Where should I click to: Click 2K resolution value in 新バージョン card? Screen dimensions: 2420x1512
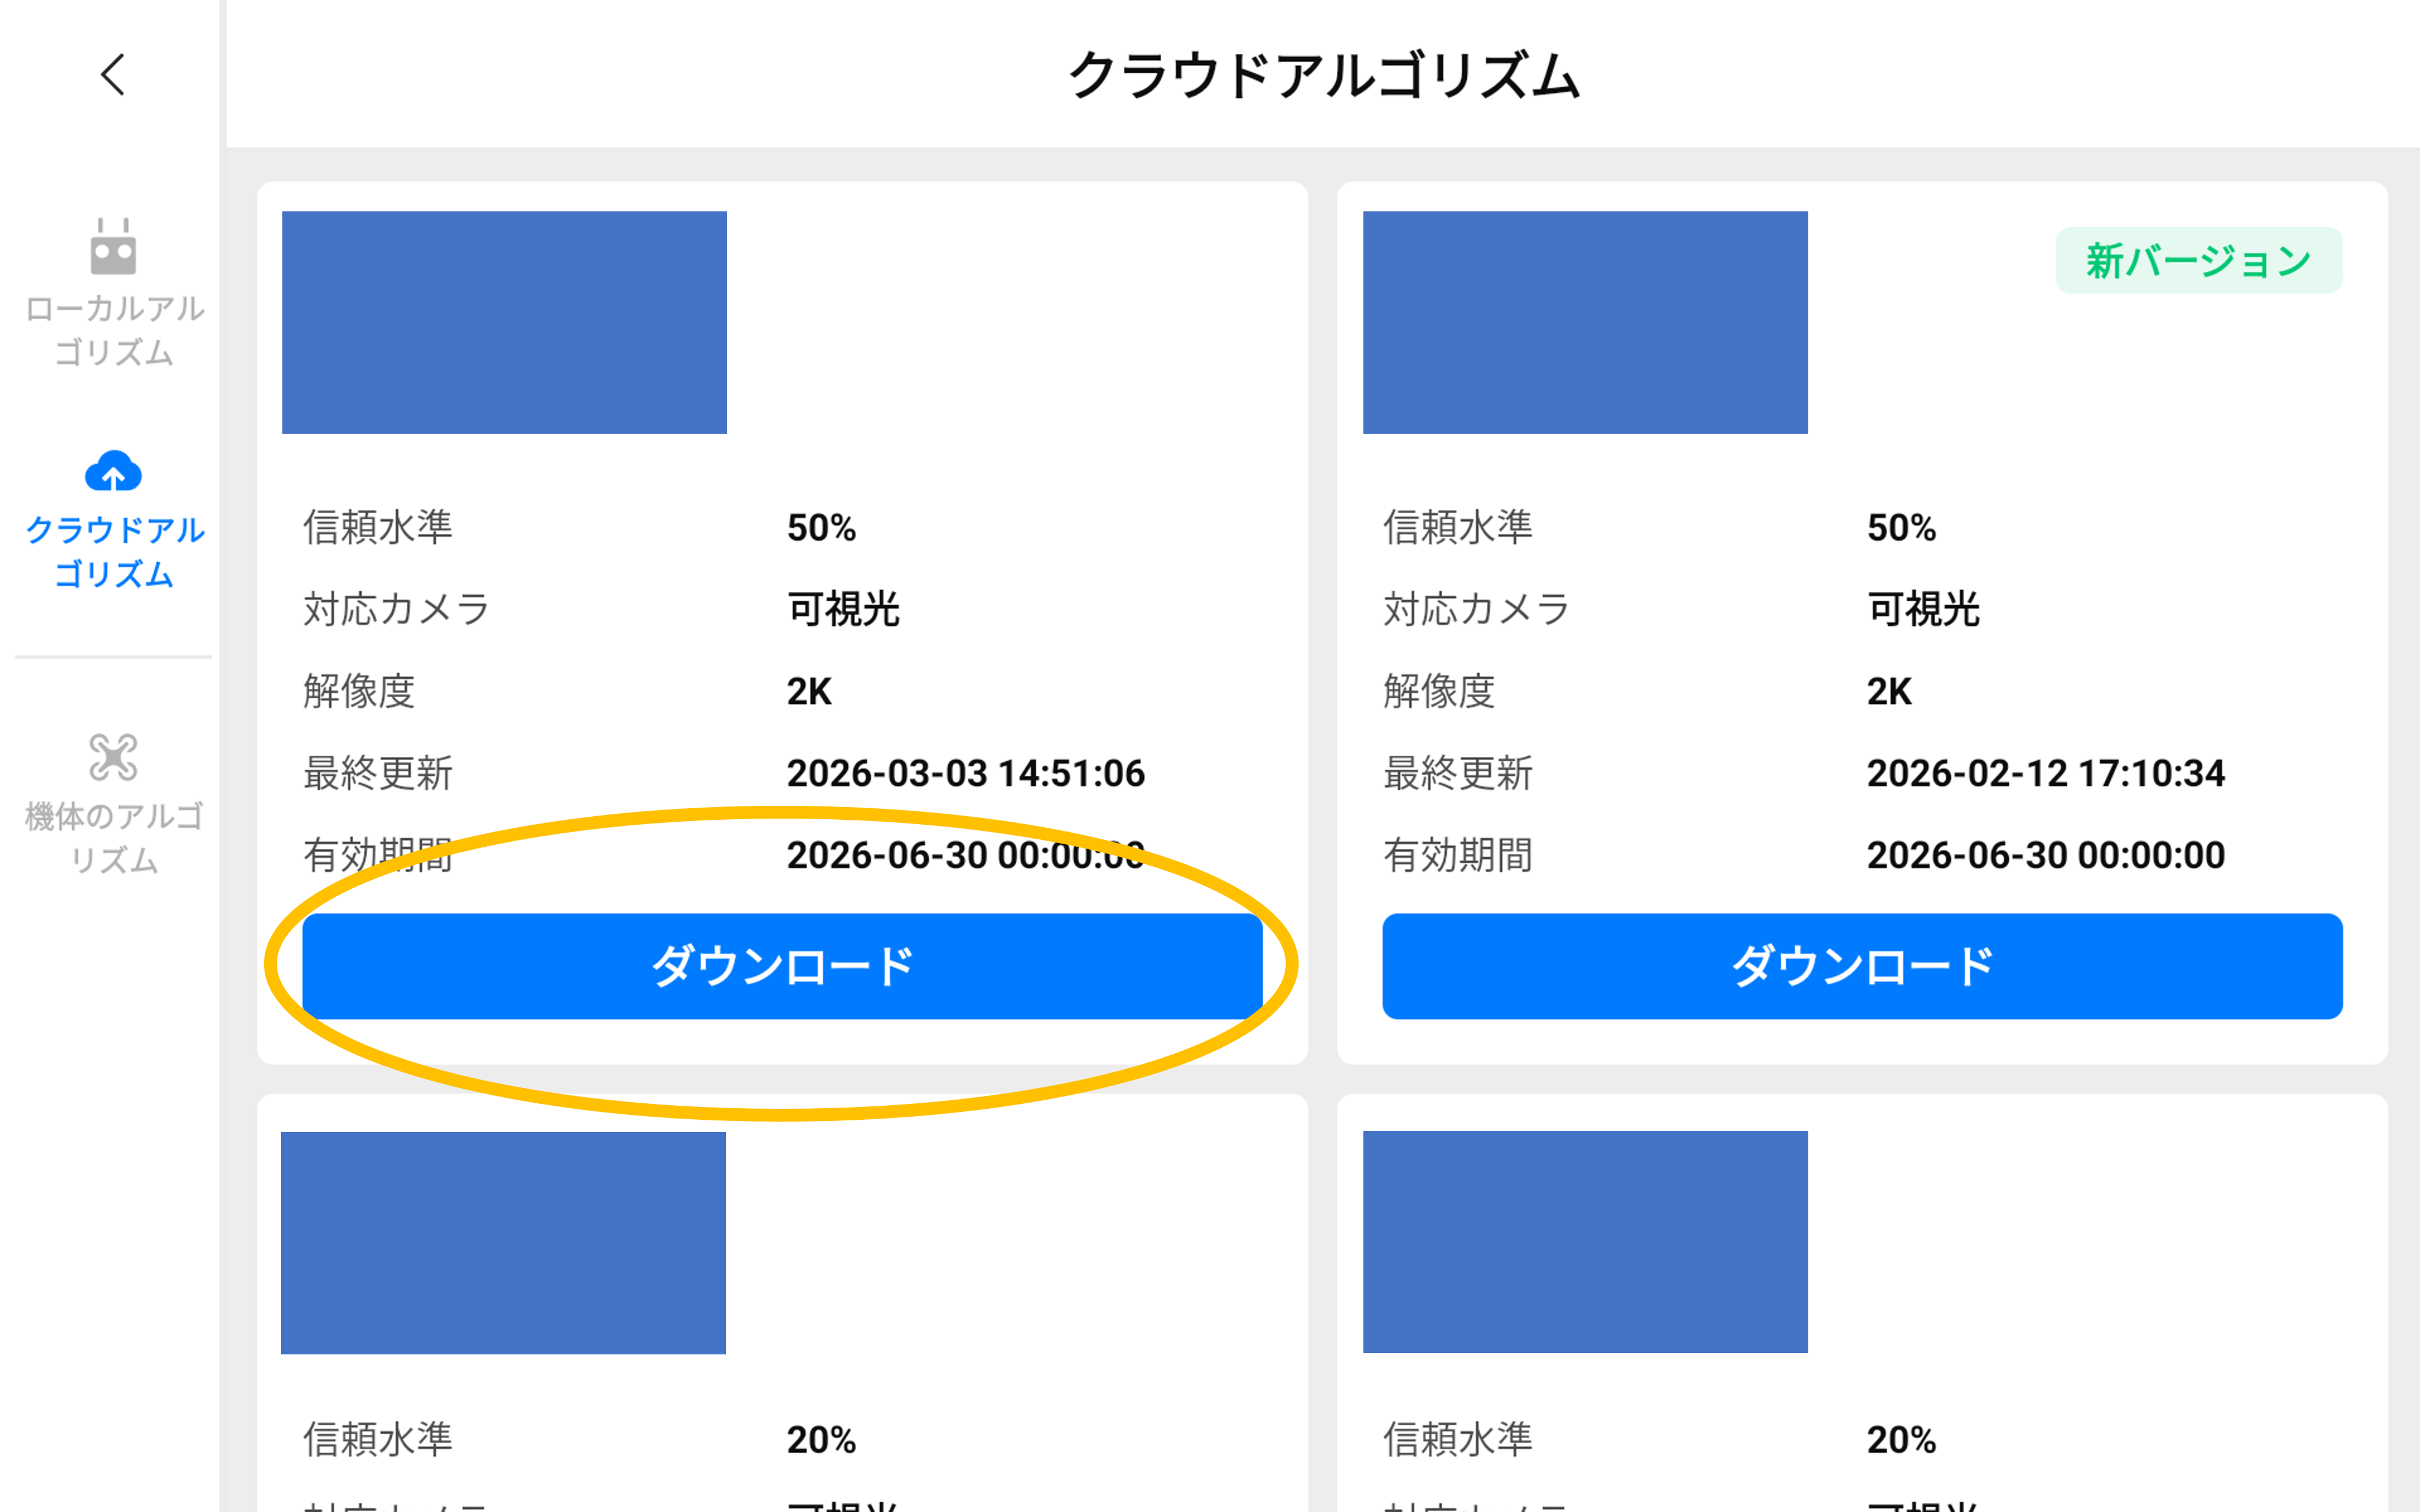[1888, 691]
